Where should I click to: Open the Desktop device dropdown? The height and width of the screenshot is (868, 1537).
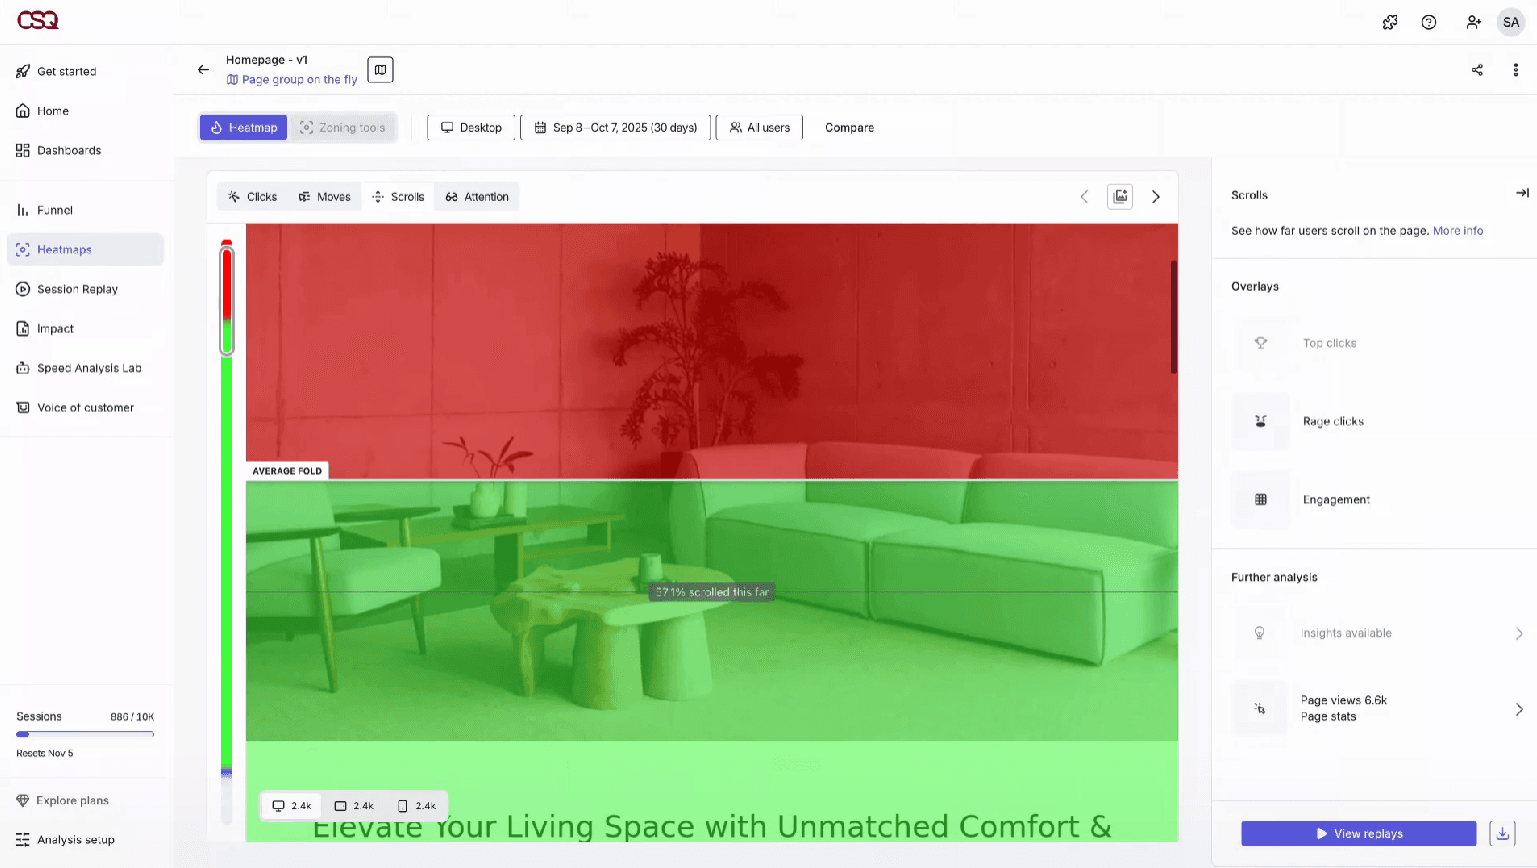pyautogui.click(x=472, y=128)
